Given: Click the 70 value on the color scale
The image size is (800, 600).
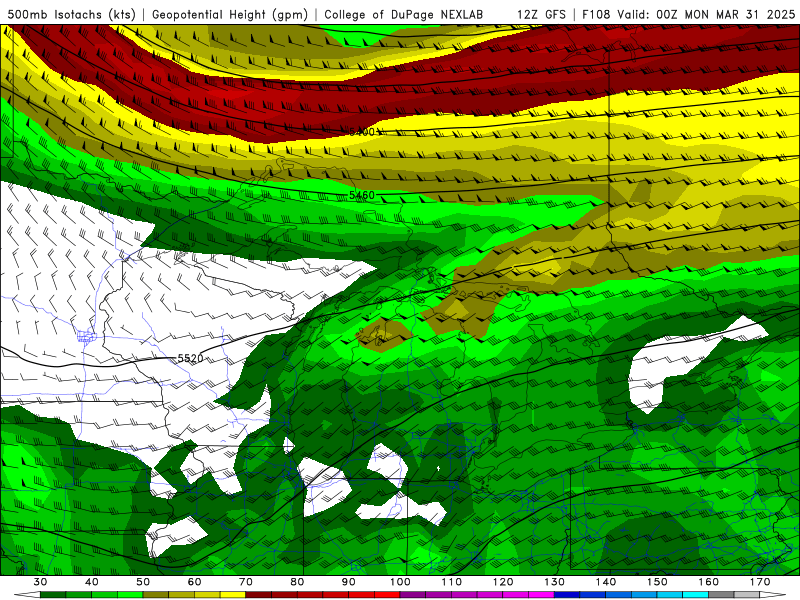Looking at the screenshot, I should click(246, 582).
